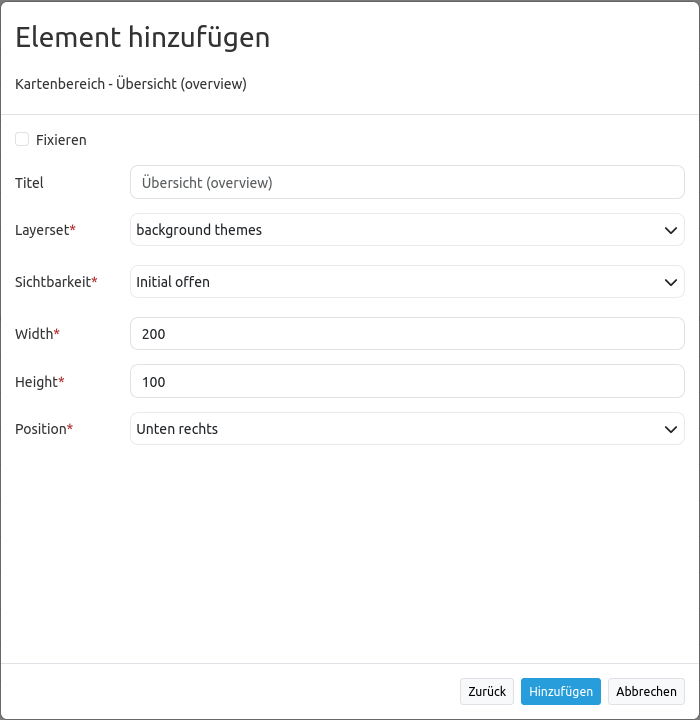Click the chevron arrow of Layerset select
This screenshot has width=700, height=720.
click(x=671, y=230)
